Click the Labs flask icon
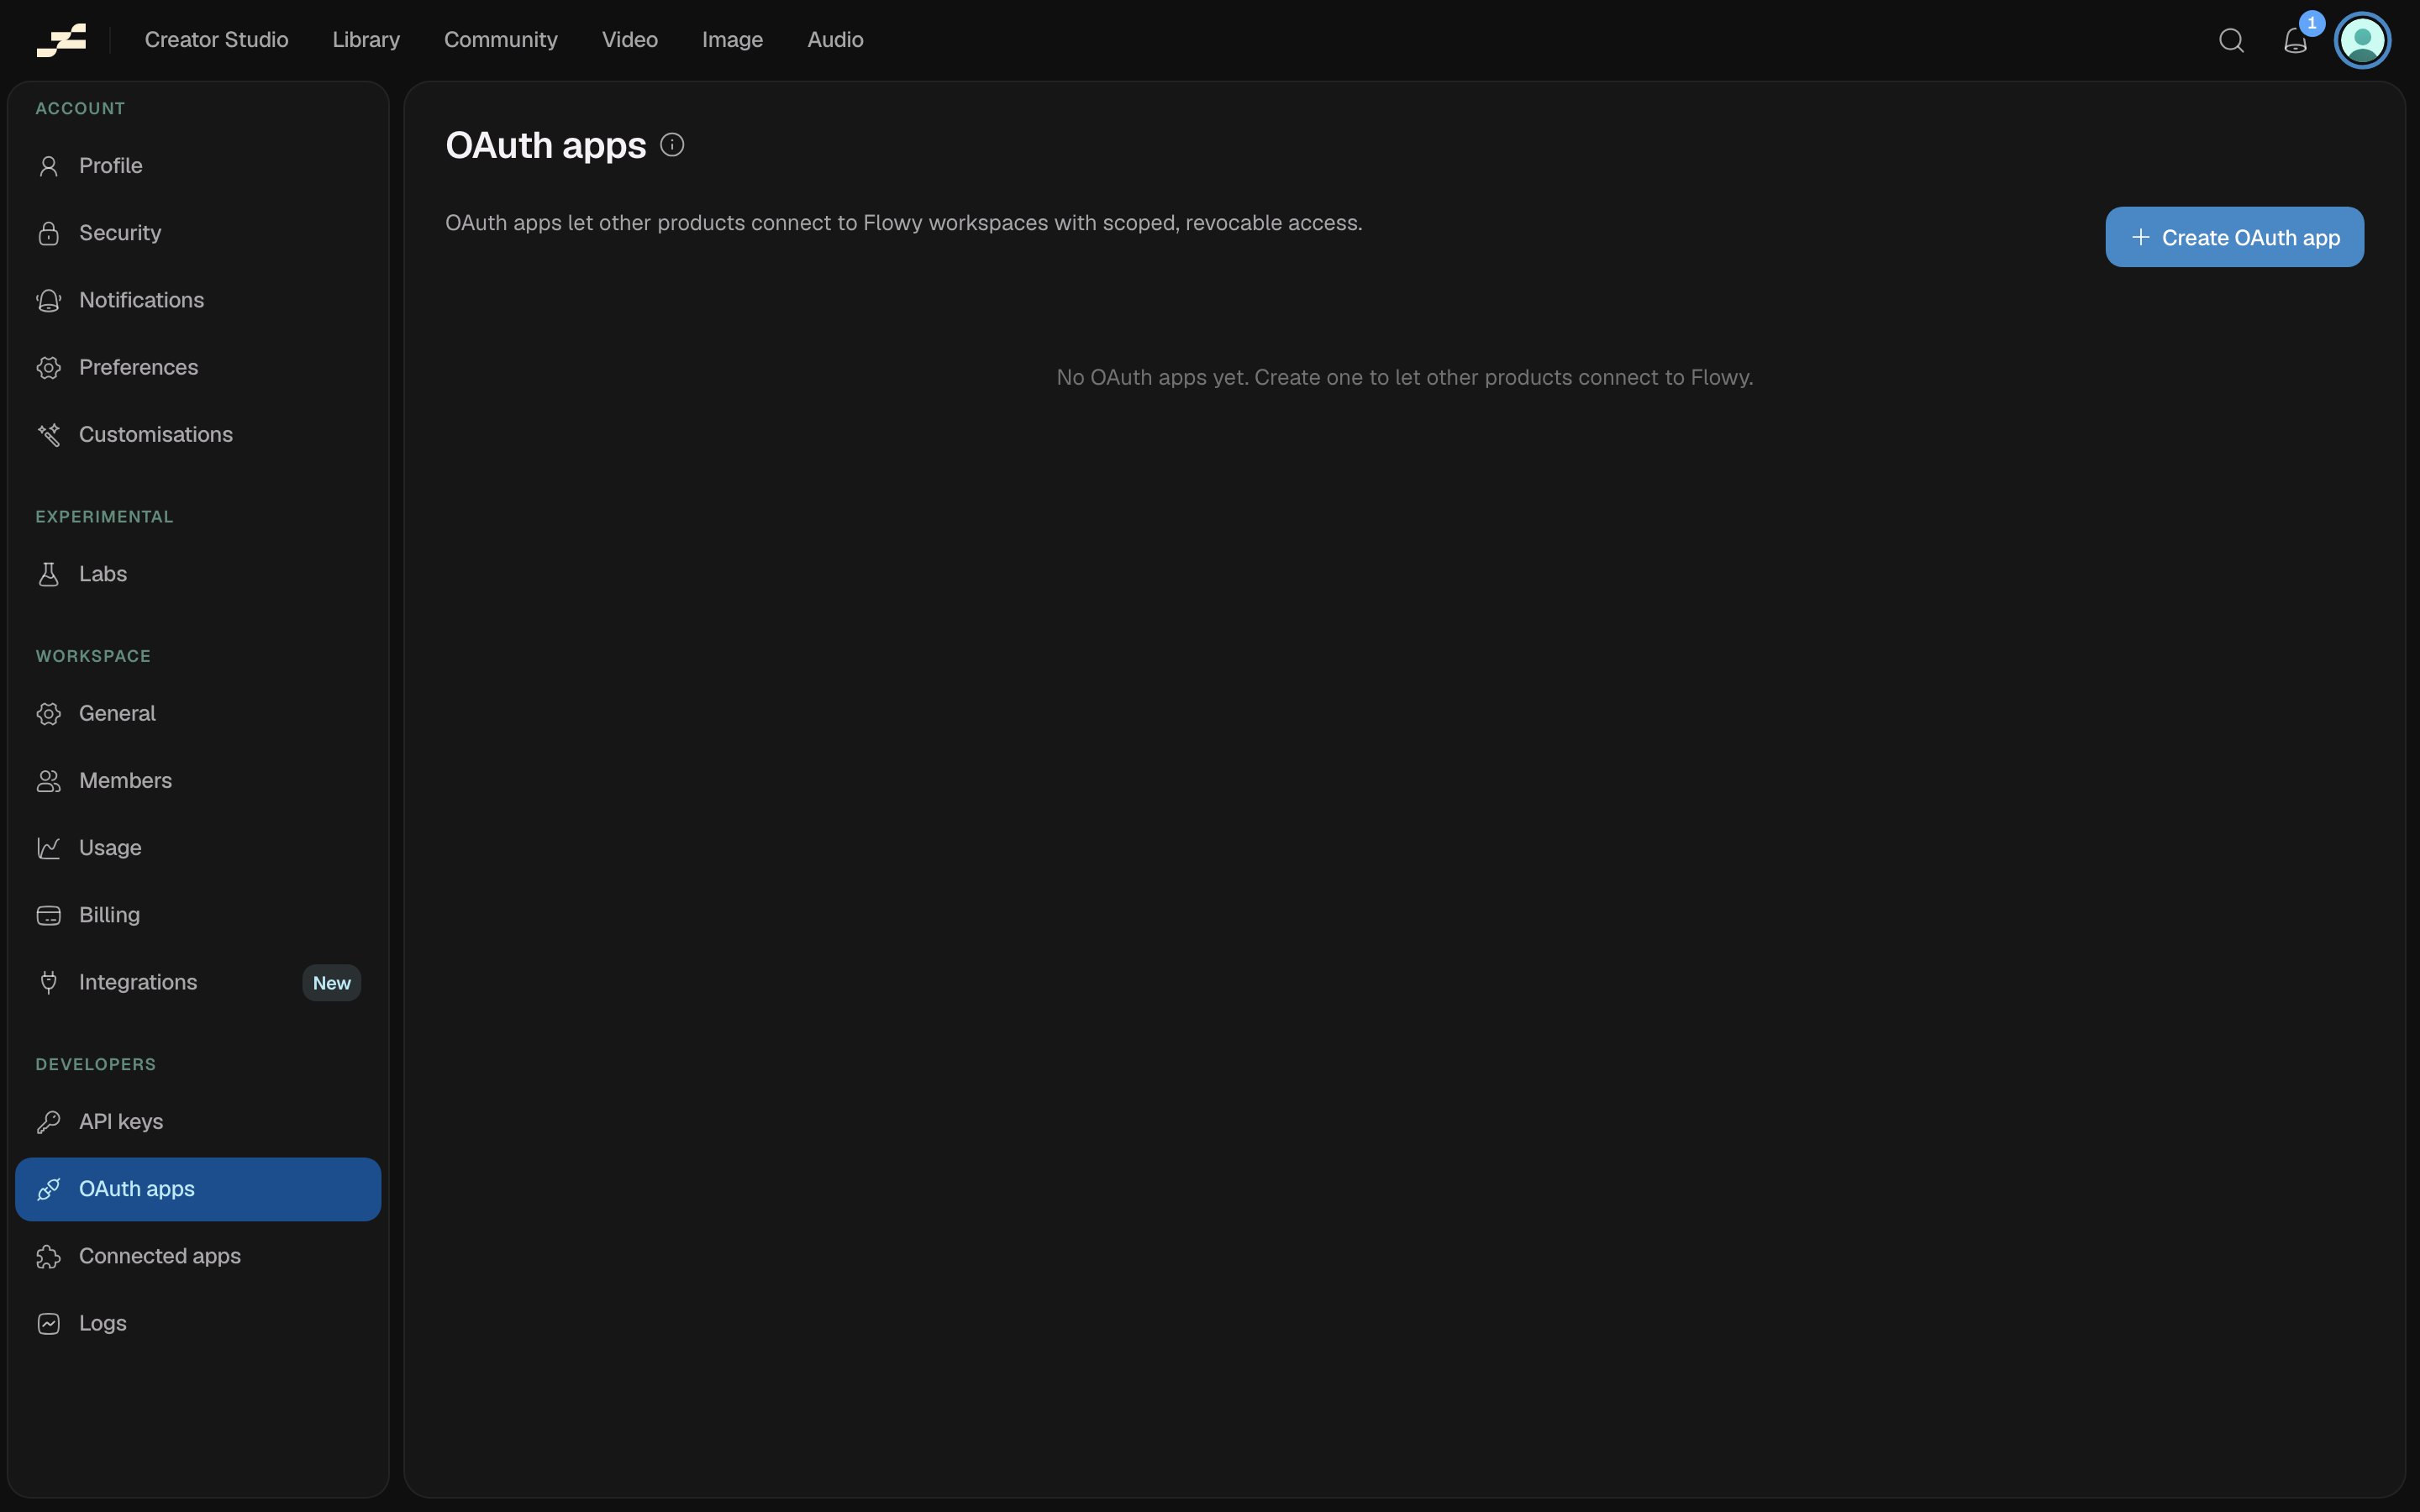 pos(48,574)
